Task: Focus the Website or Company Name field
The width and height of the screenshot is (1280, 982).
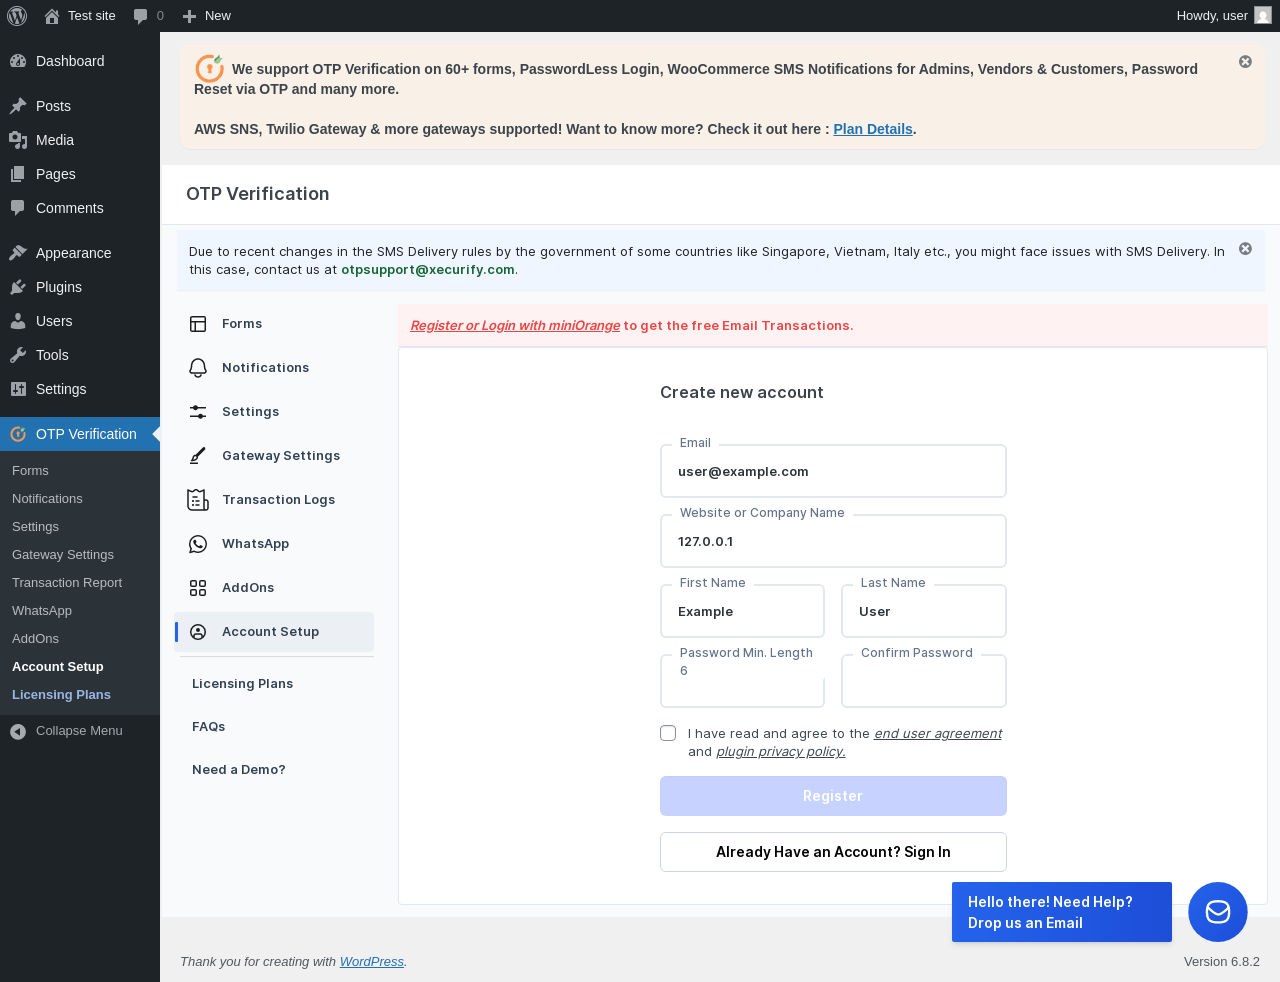Action: click(x=833, y=541)
